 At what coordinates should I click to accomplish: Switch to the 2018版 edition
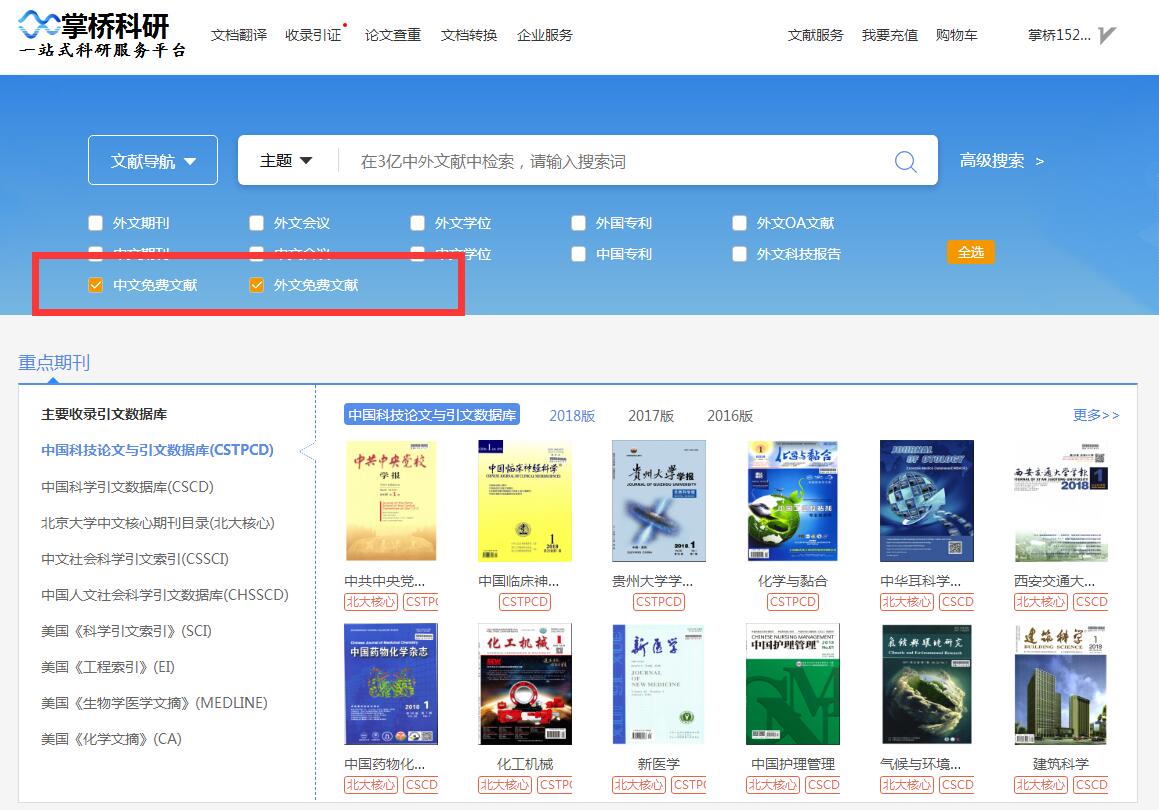[x=572, y=415]
